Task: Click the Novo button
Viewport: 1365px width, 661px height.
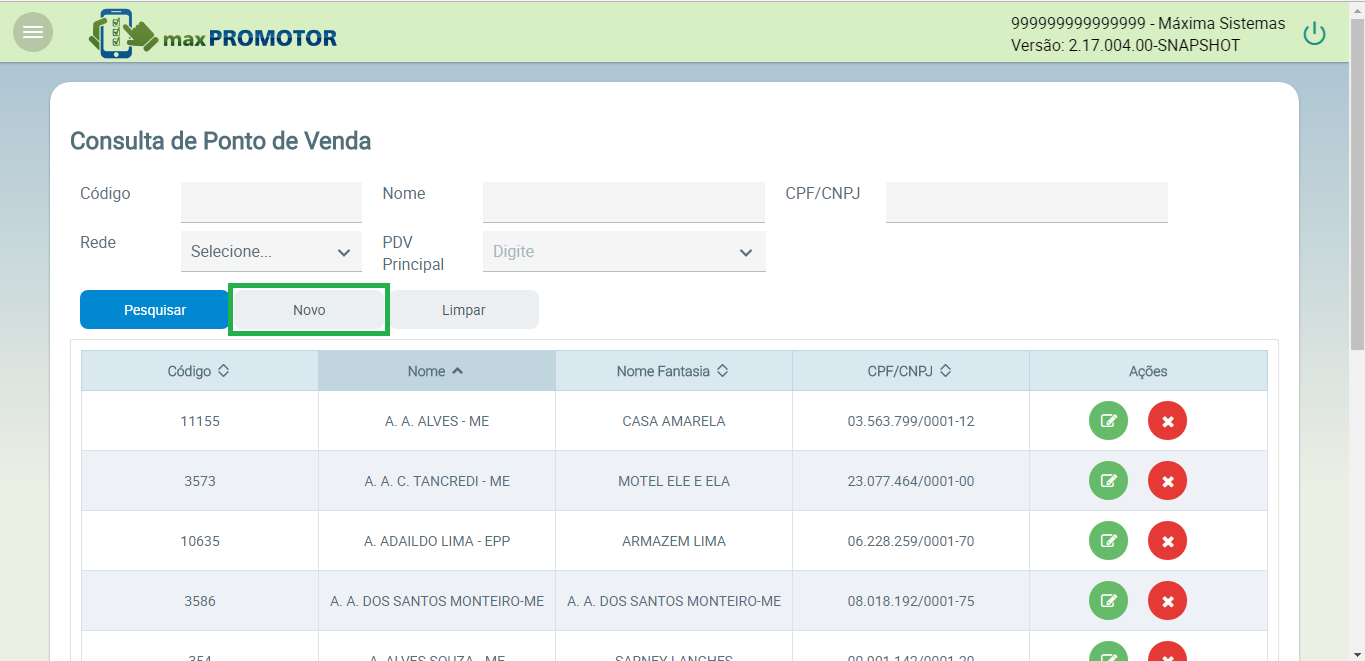Action: (309, 310)
